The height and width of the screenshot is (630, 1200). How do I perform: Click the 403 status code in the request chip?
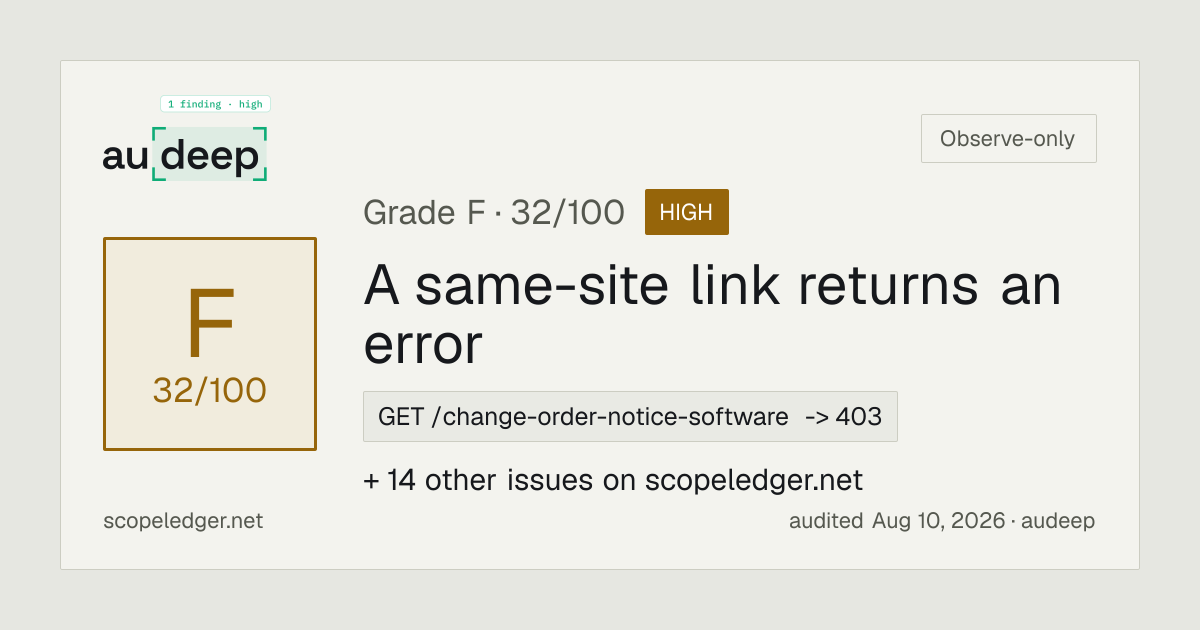859,417
